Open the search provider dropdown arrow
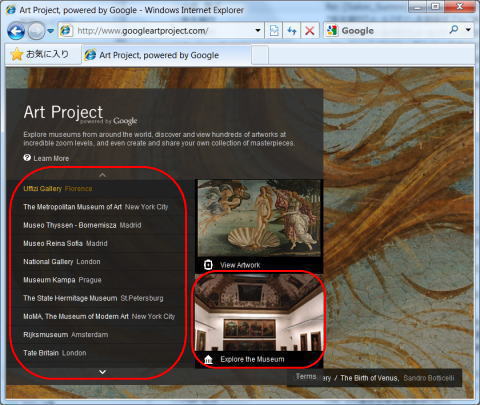 point(468,30)
